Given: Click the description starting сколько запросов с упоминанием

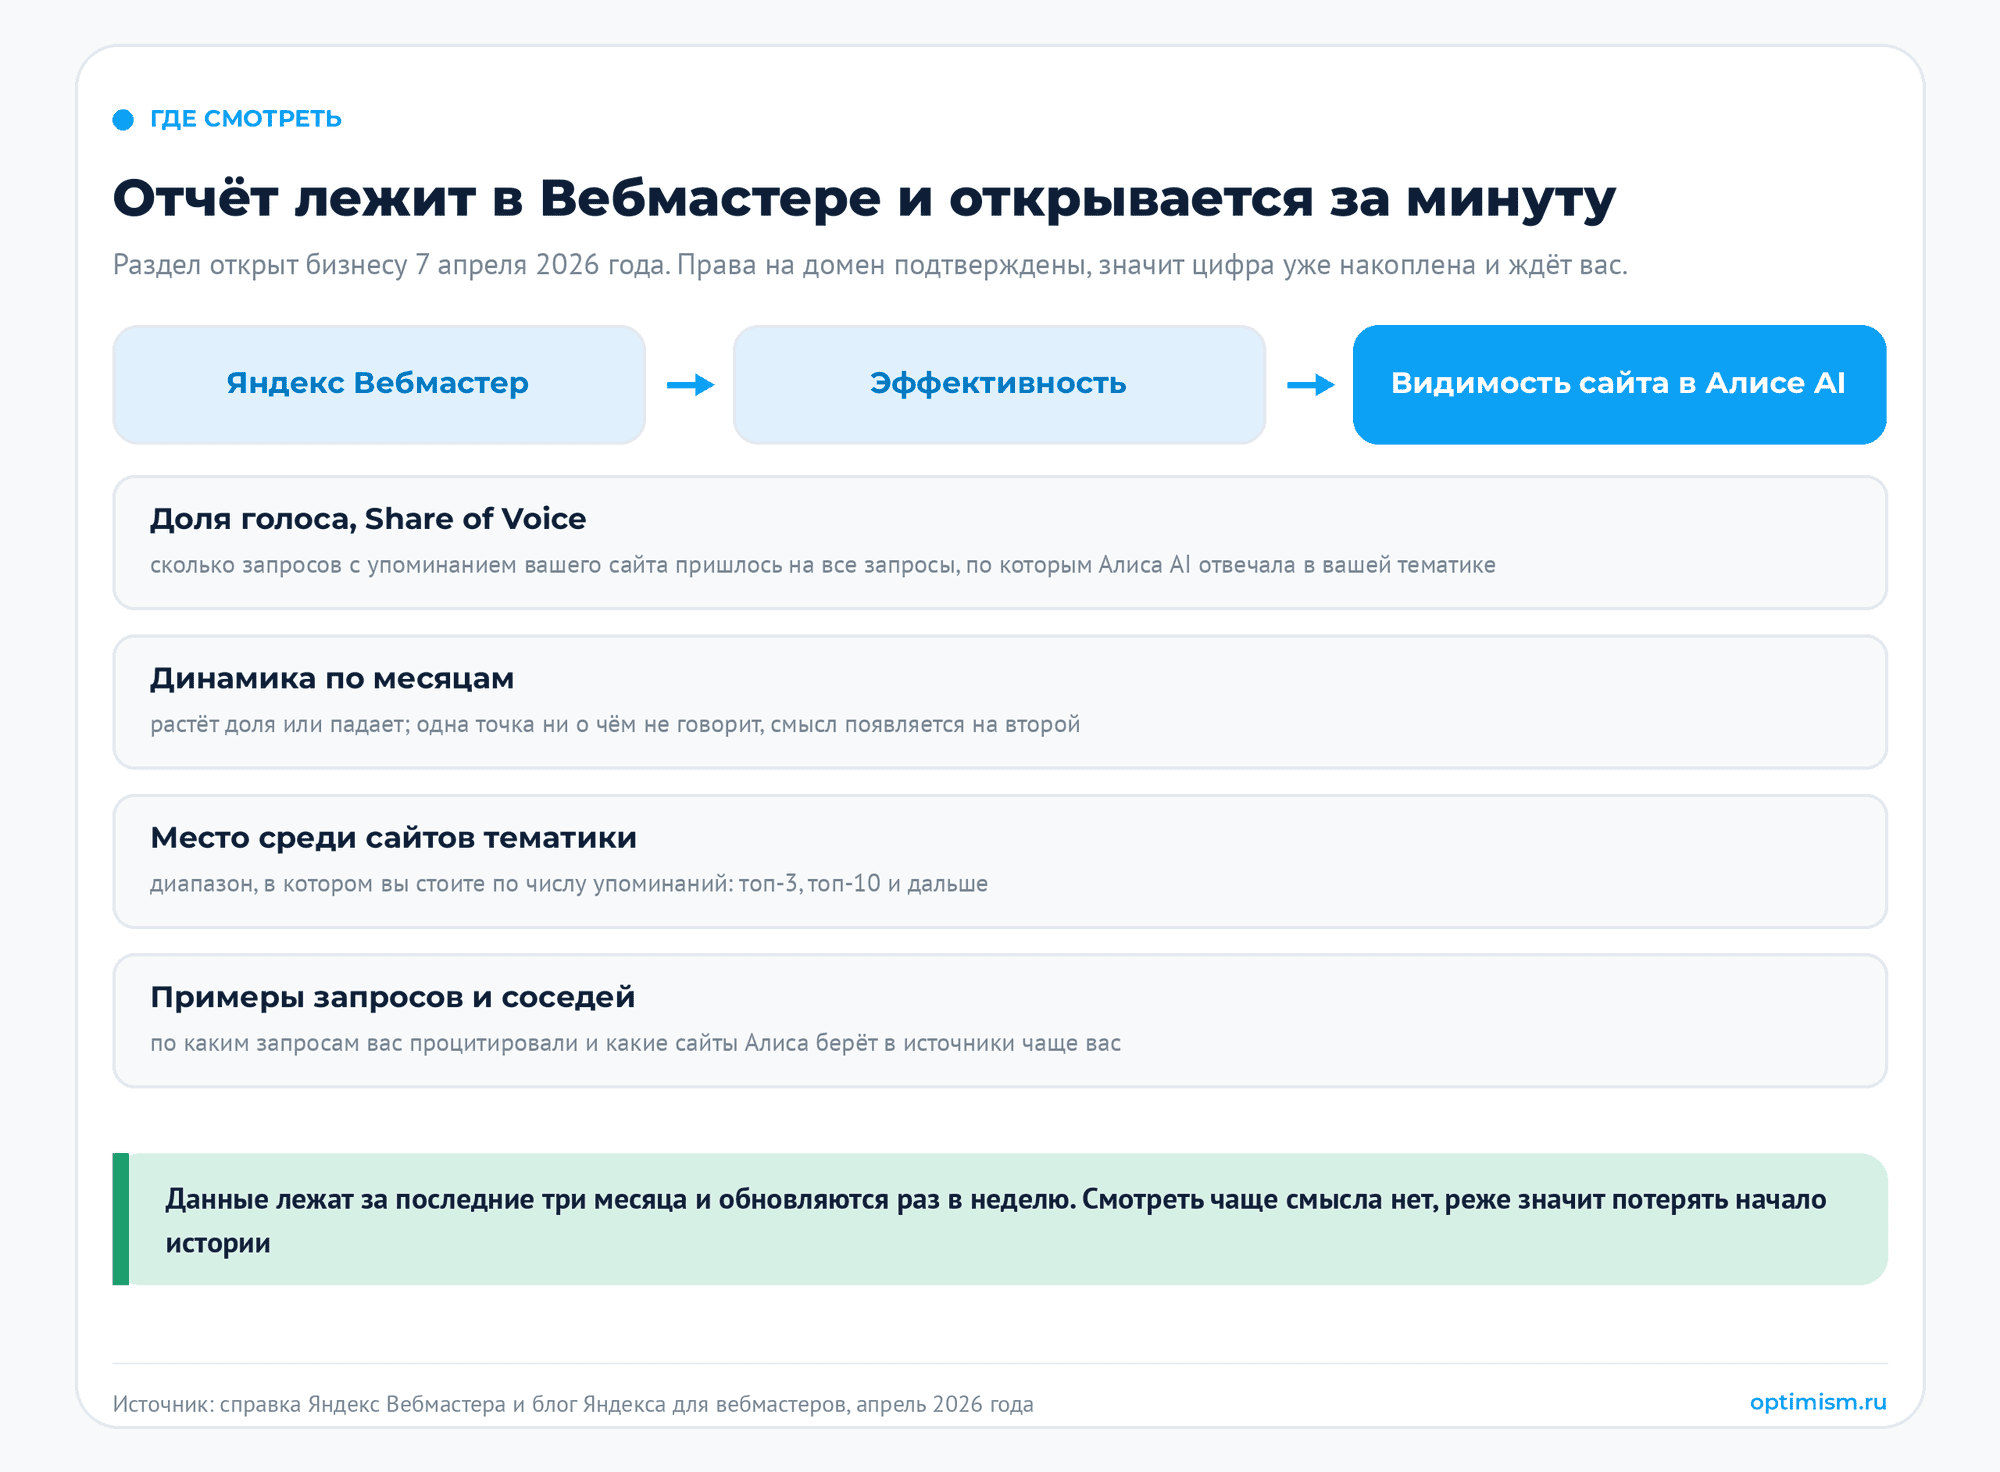Looking at the screenshot, I should pyautogui.click(x=823, y=565).
